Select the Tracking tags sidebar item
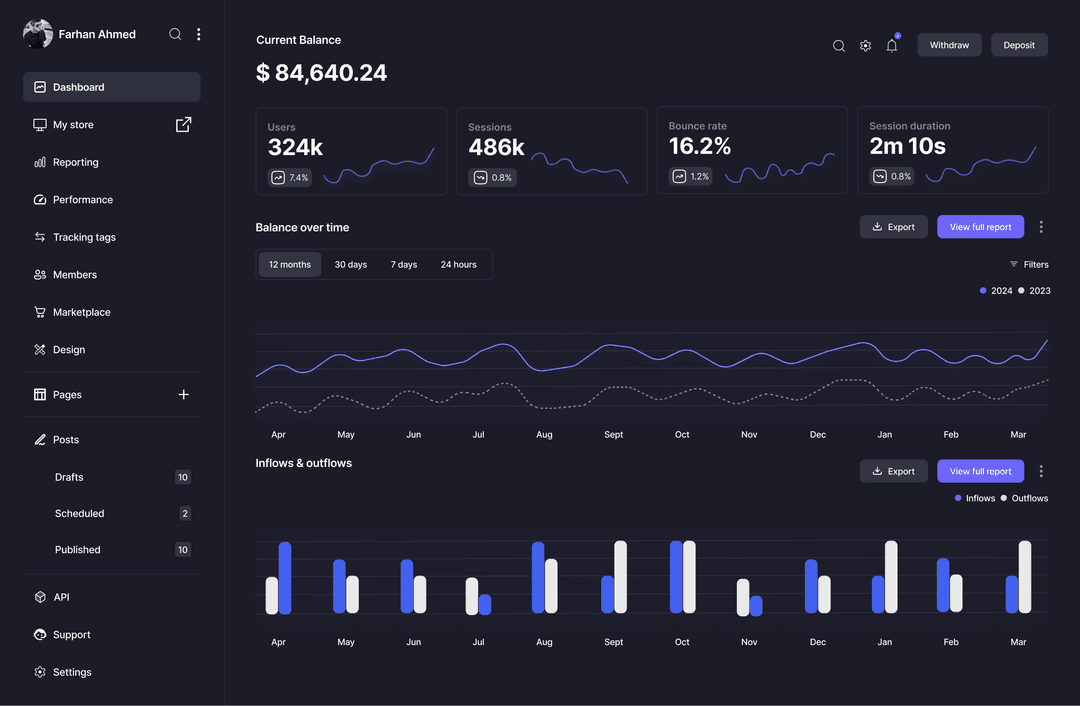Viewport: 1080px width, 706px height. pos(88,237)
